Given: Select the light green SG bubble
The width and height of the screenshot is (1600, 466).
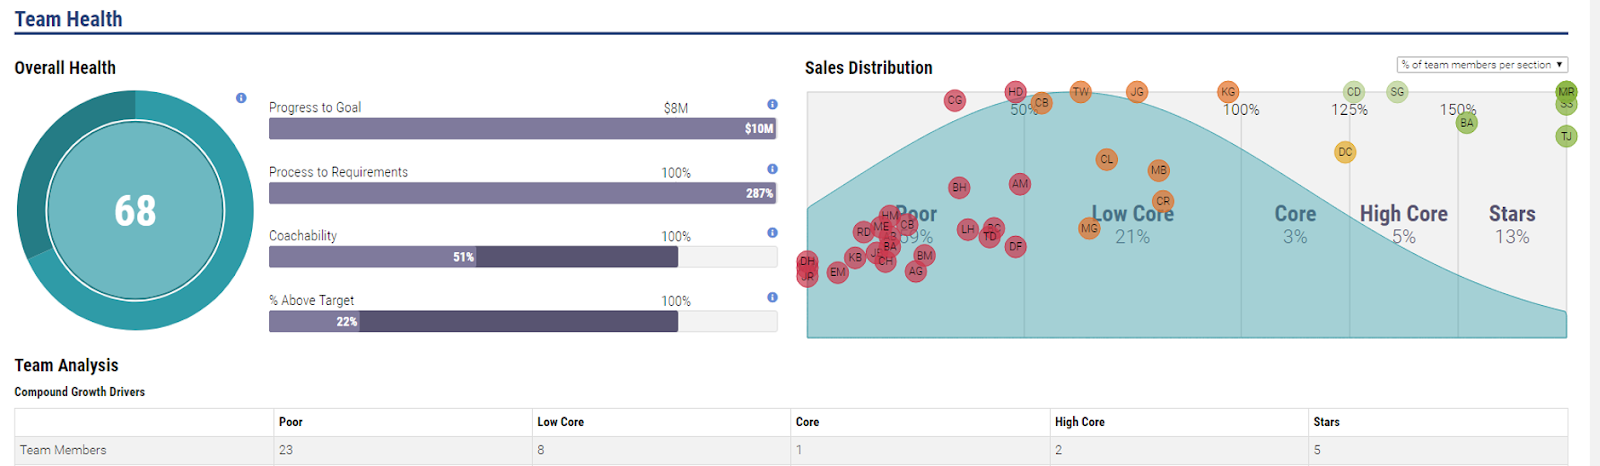Looking at the screenshot, I should pos(1397,92).
